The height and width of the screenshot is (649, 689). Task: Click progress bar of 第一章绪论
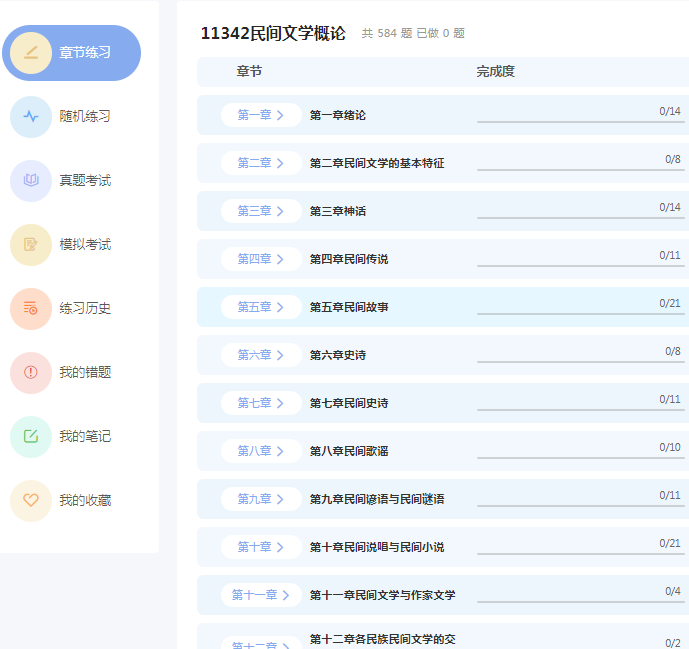pos(581,122)
